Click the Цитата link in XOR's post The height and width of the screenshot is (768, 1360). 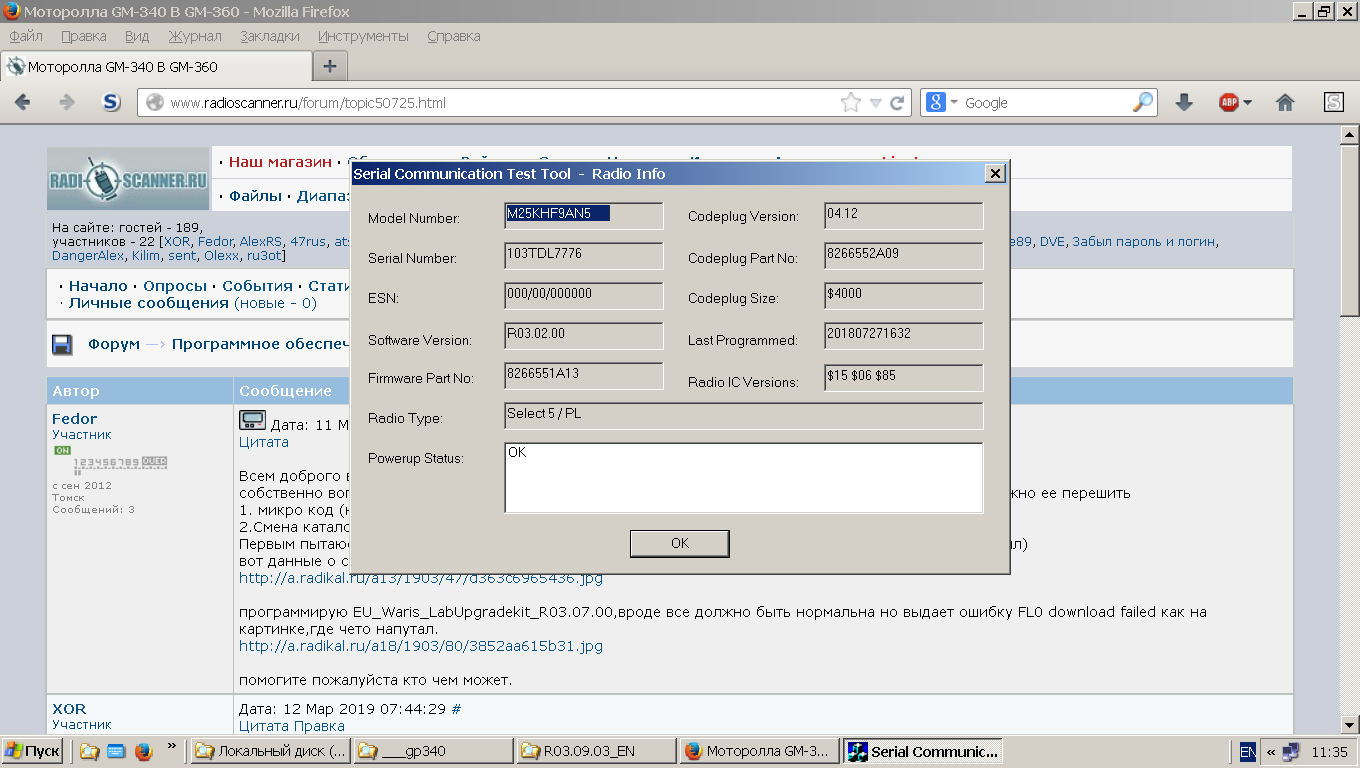264,726
